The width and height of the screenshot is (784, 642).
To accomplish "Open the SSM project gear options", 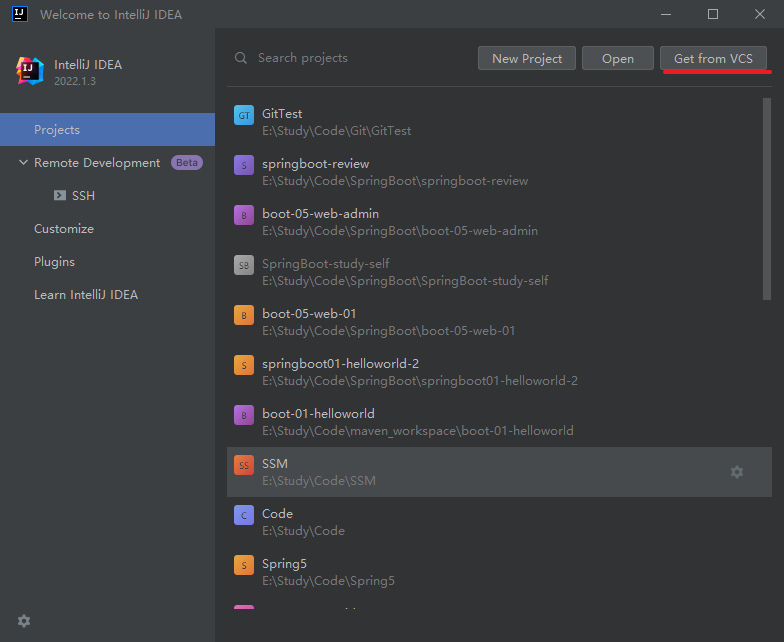I will (736, 472).
